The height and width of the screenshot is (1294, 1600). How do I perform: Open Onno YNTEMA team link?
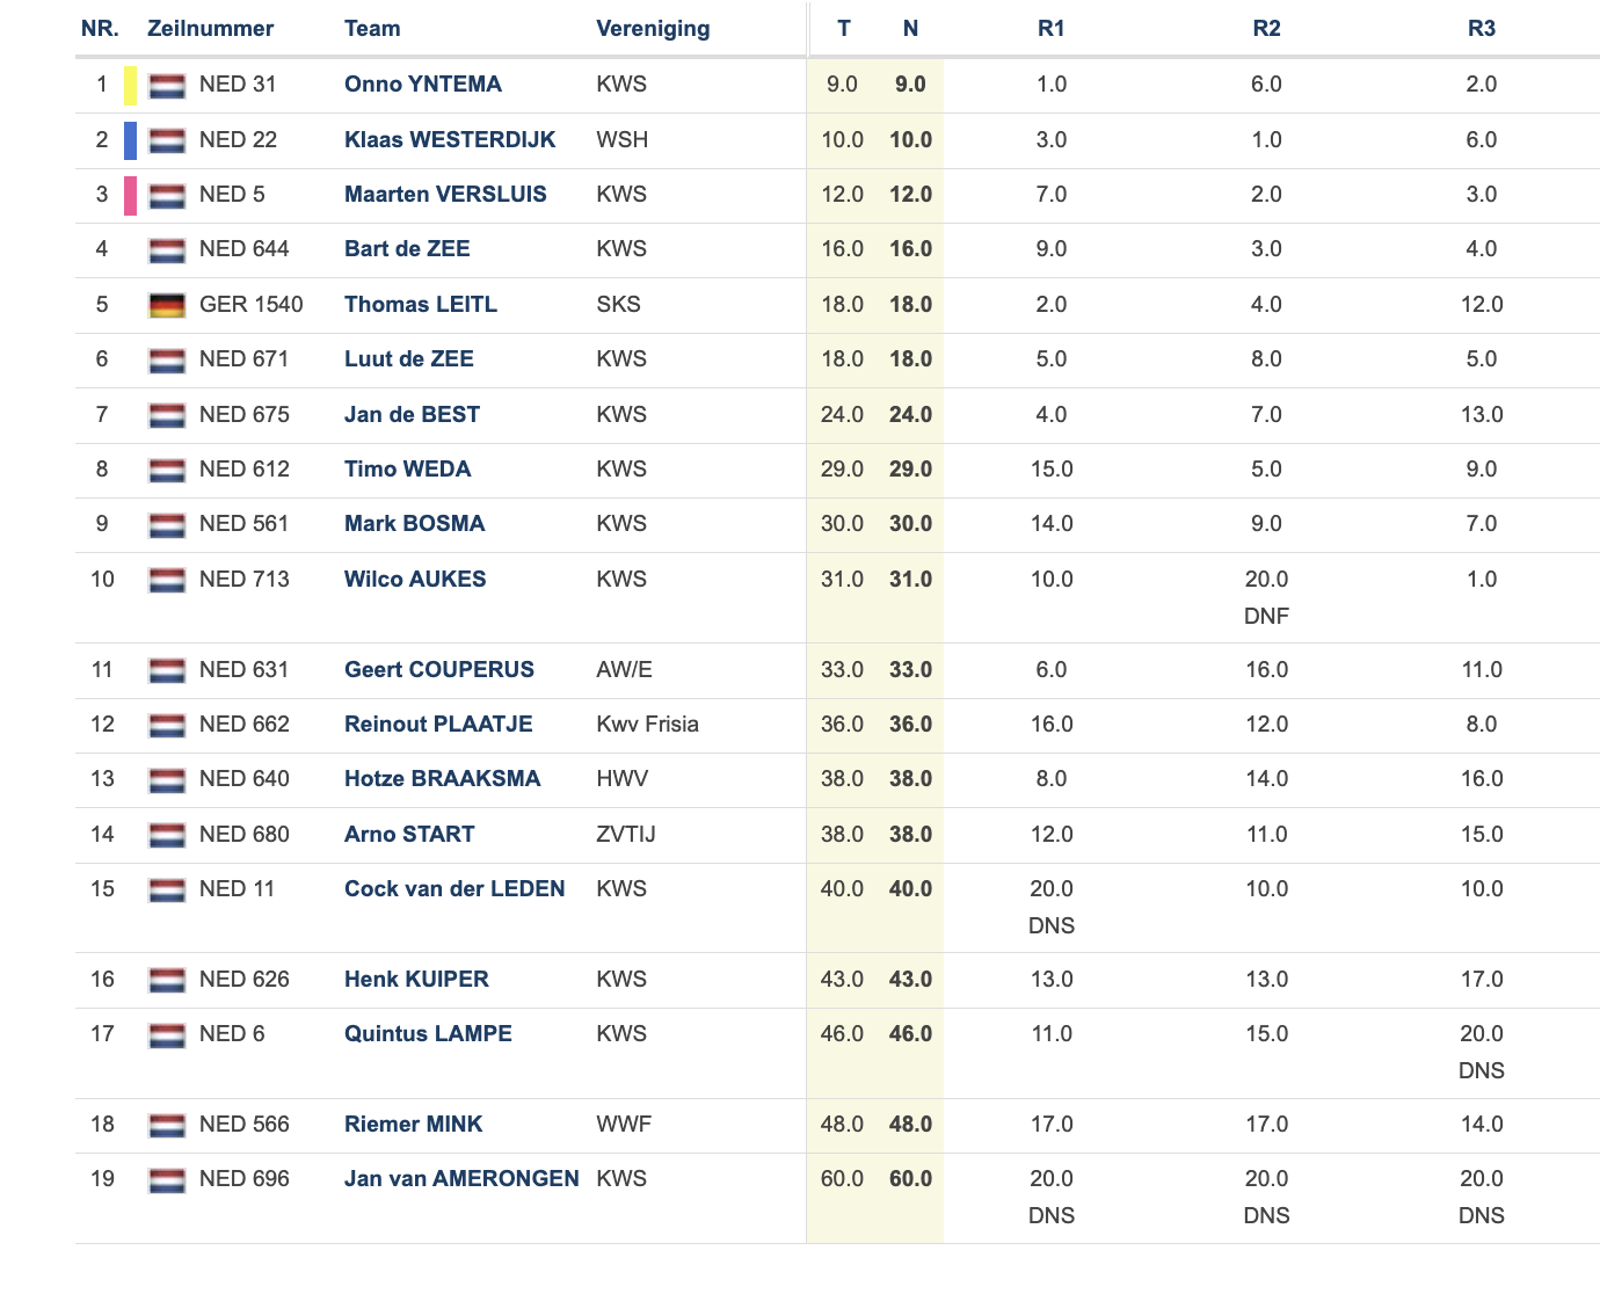[423, 84]
